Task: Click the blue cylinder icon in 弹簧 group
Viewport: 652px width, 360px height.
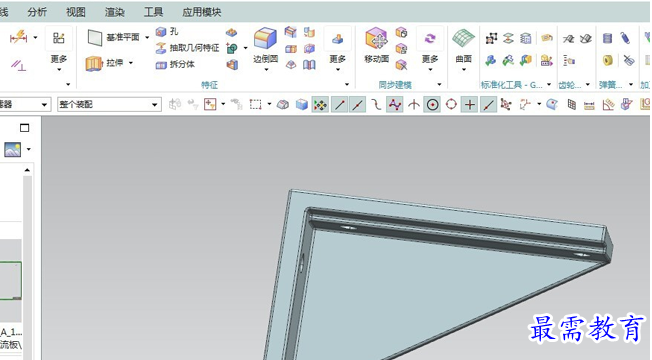Action: pos(608,38)
